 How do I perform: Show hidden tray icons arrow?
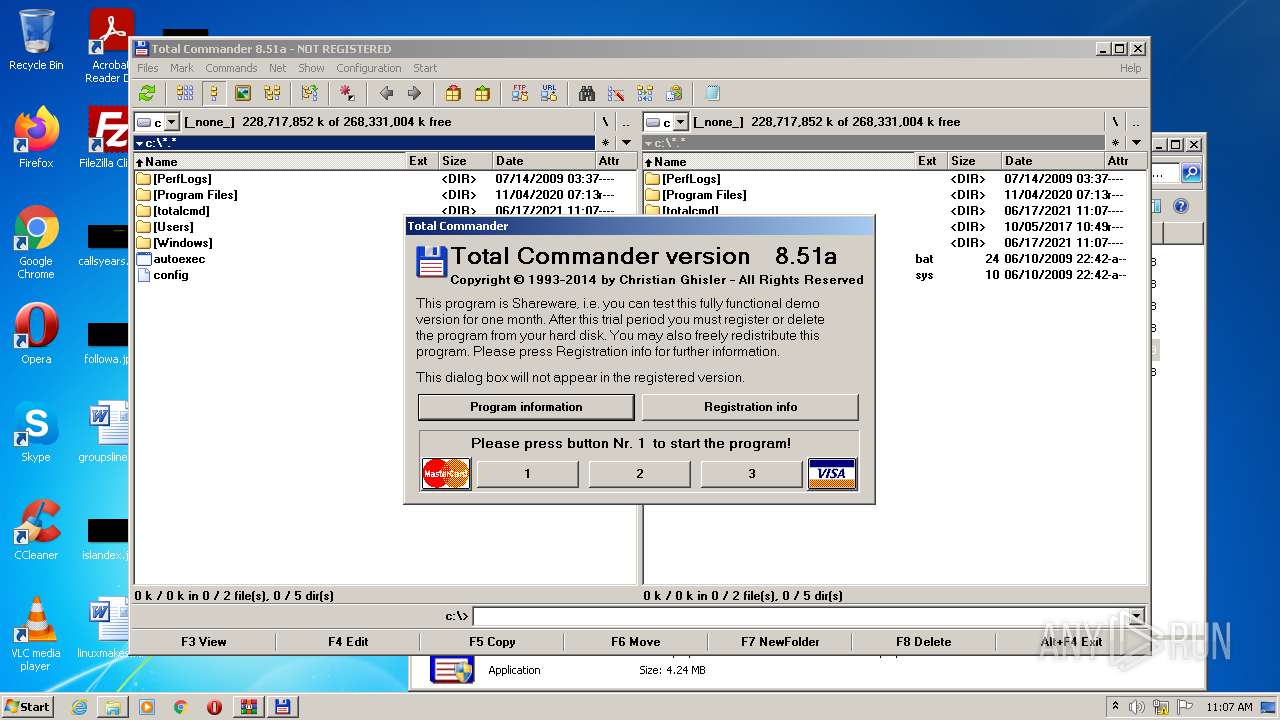coord(1116,707)
